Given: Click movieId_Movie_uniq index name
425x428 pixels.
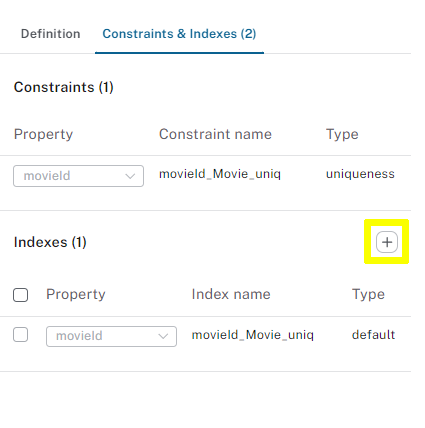Looking at the screenshot, I should [253, 335].
